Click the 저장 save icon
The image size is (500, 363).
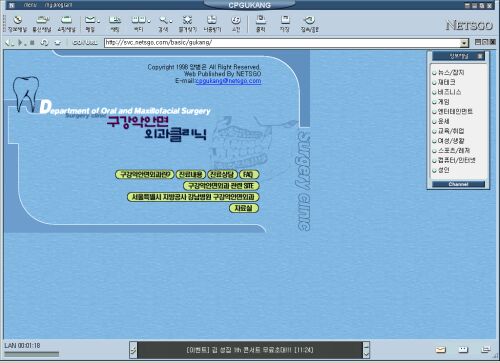point(285,23)
